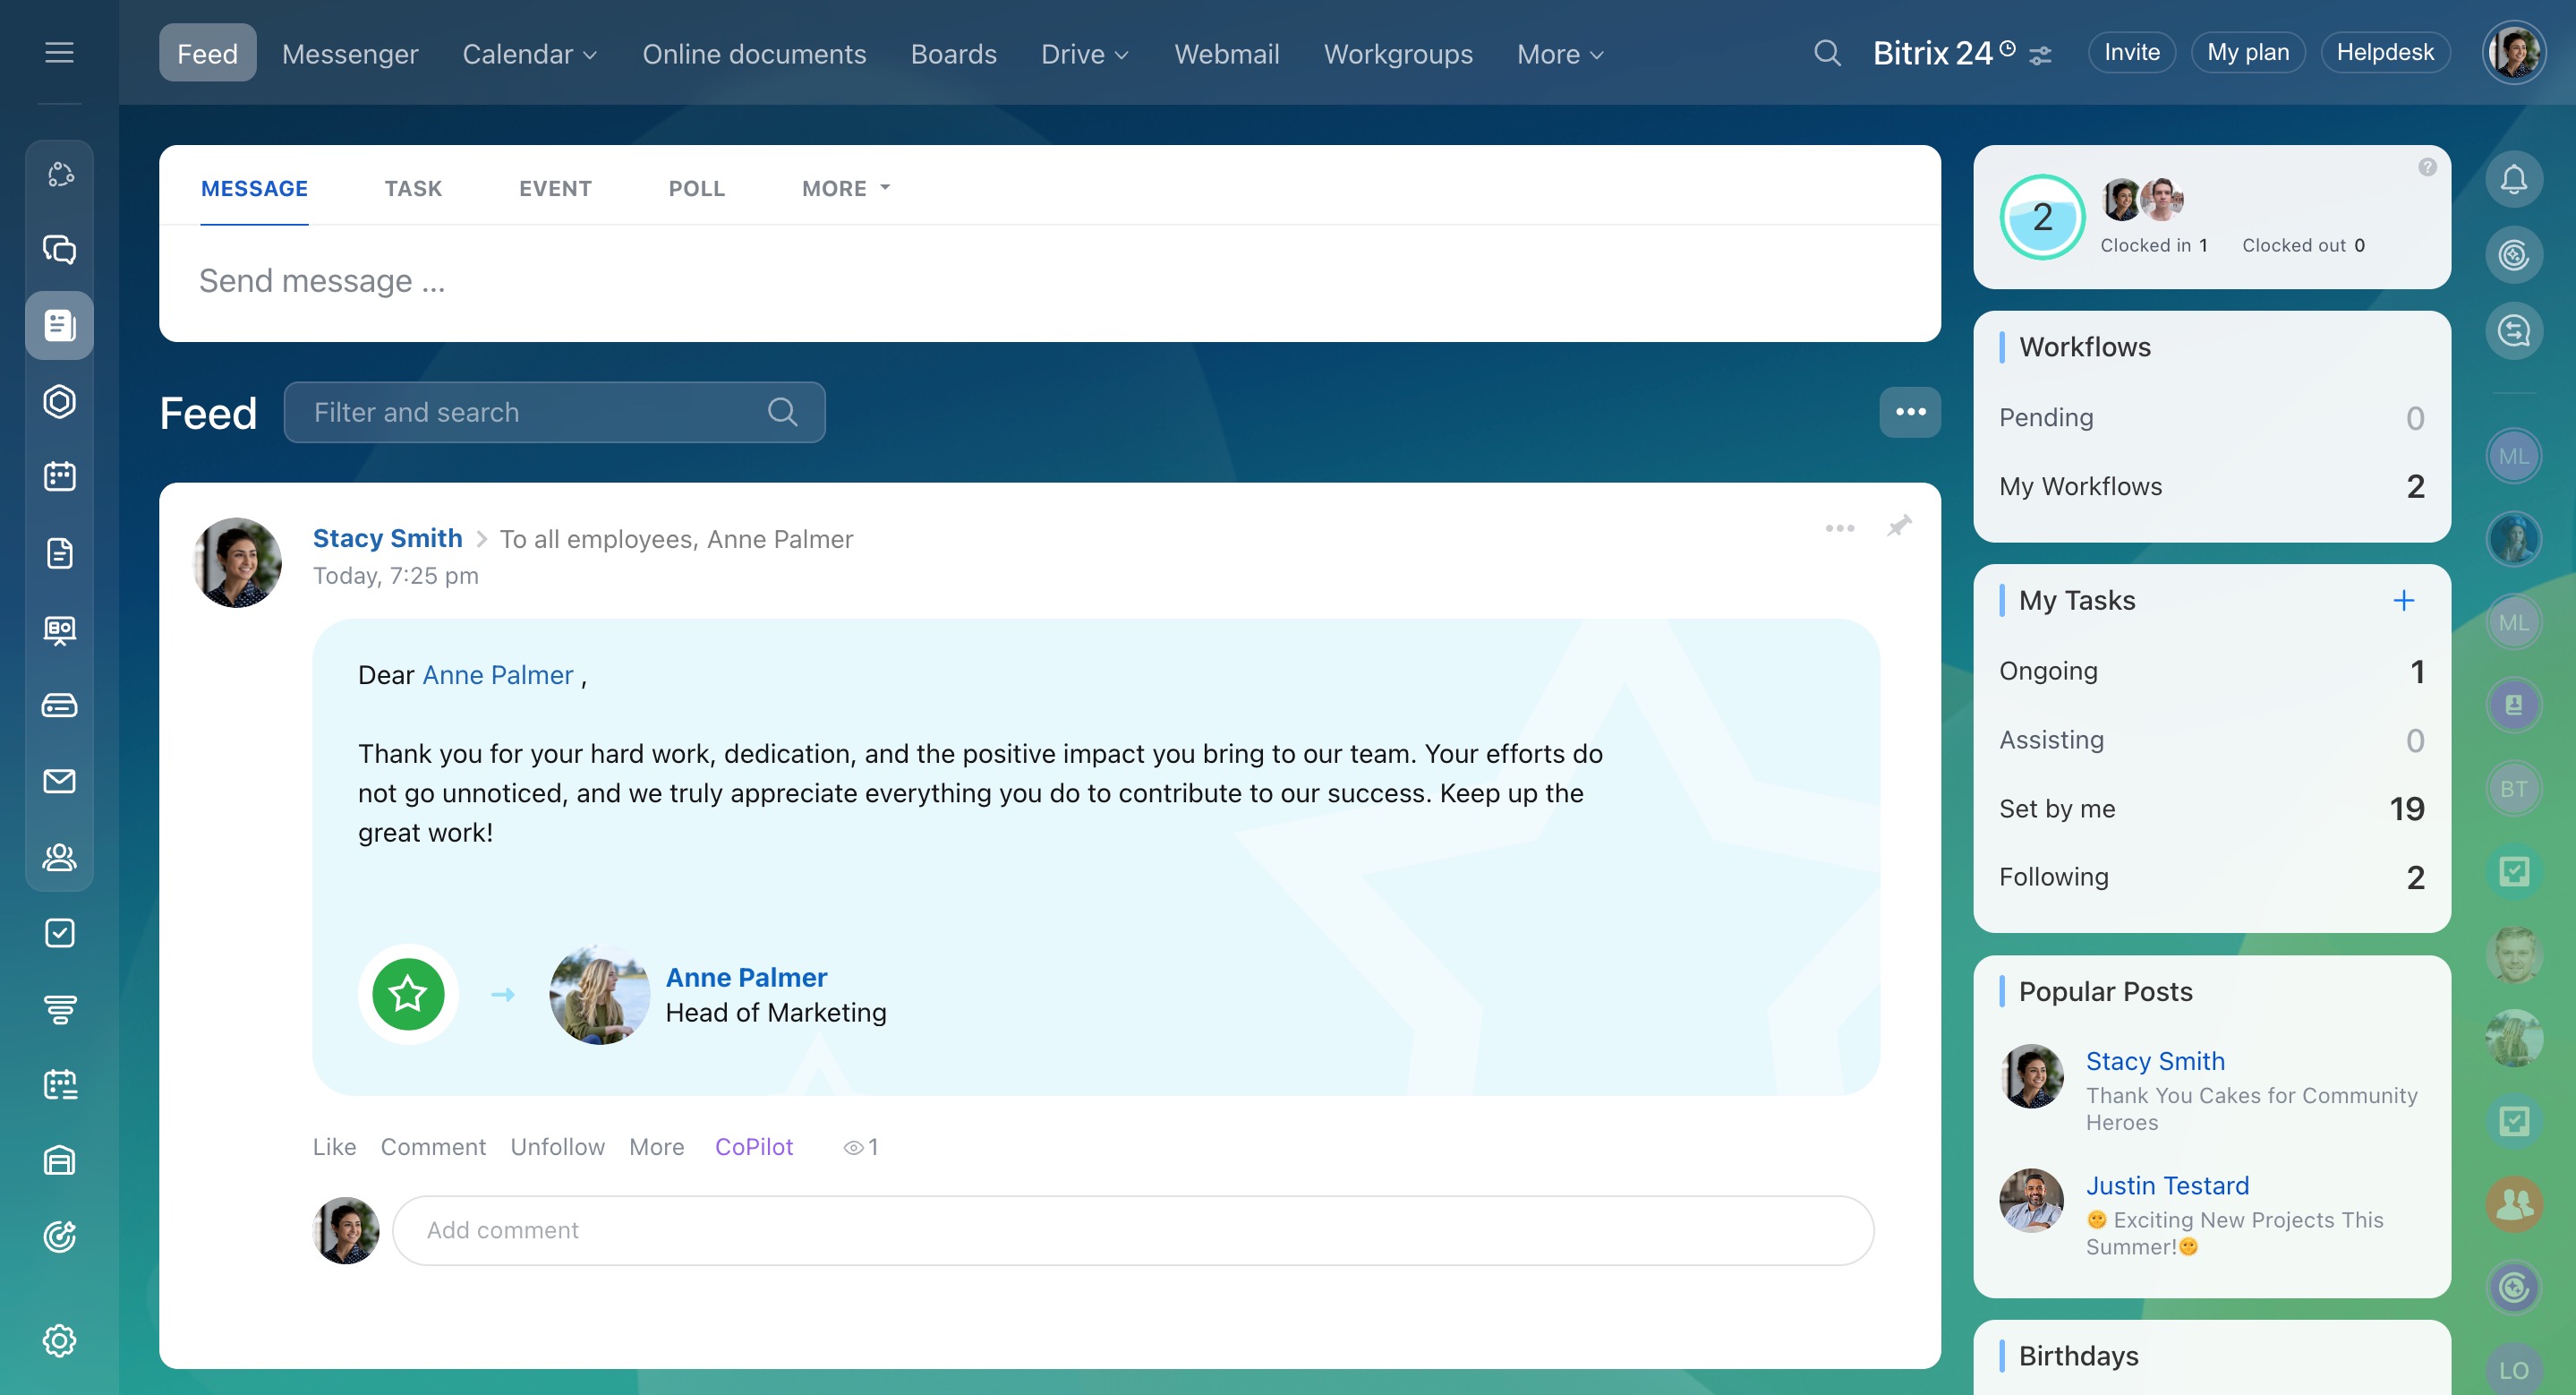Open Messenger from top menu
The image size is (2576, 1395).
click(350, 54)
